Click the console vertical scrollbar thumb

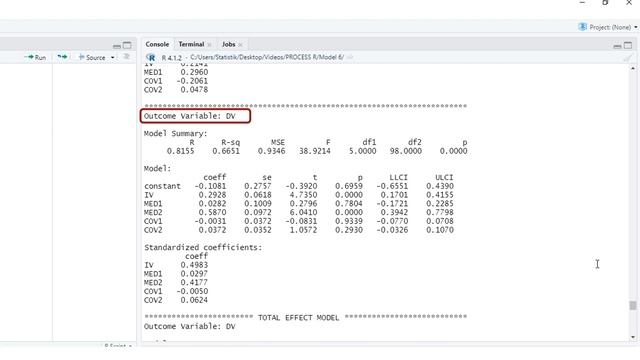(x=633, y=305)
